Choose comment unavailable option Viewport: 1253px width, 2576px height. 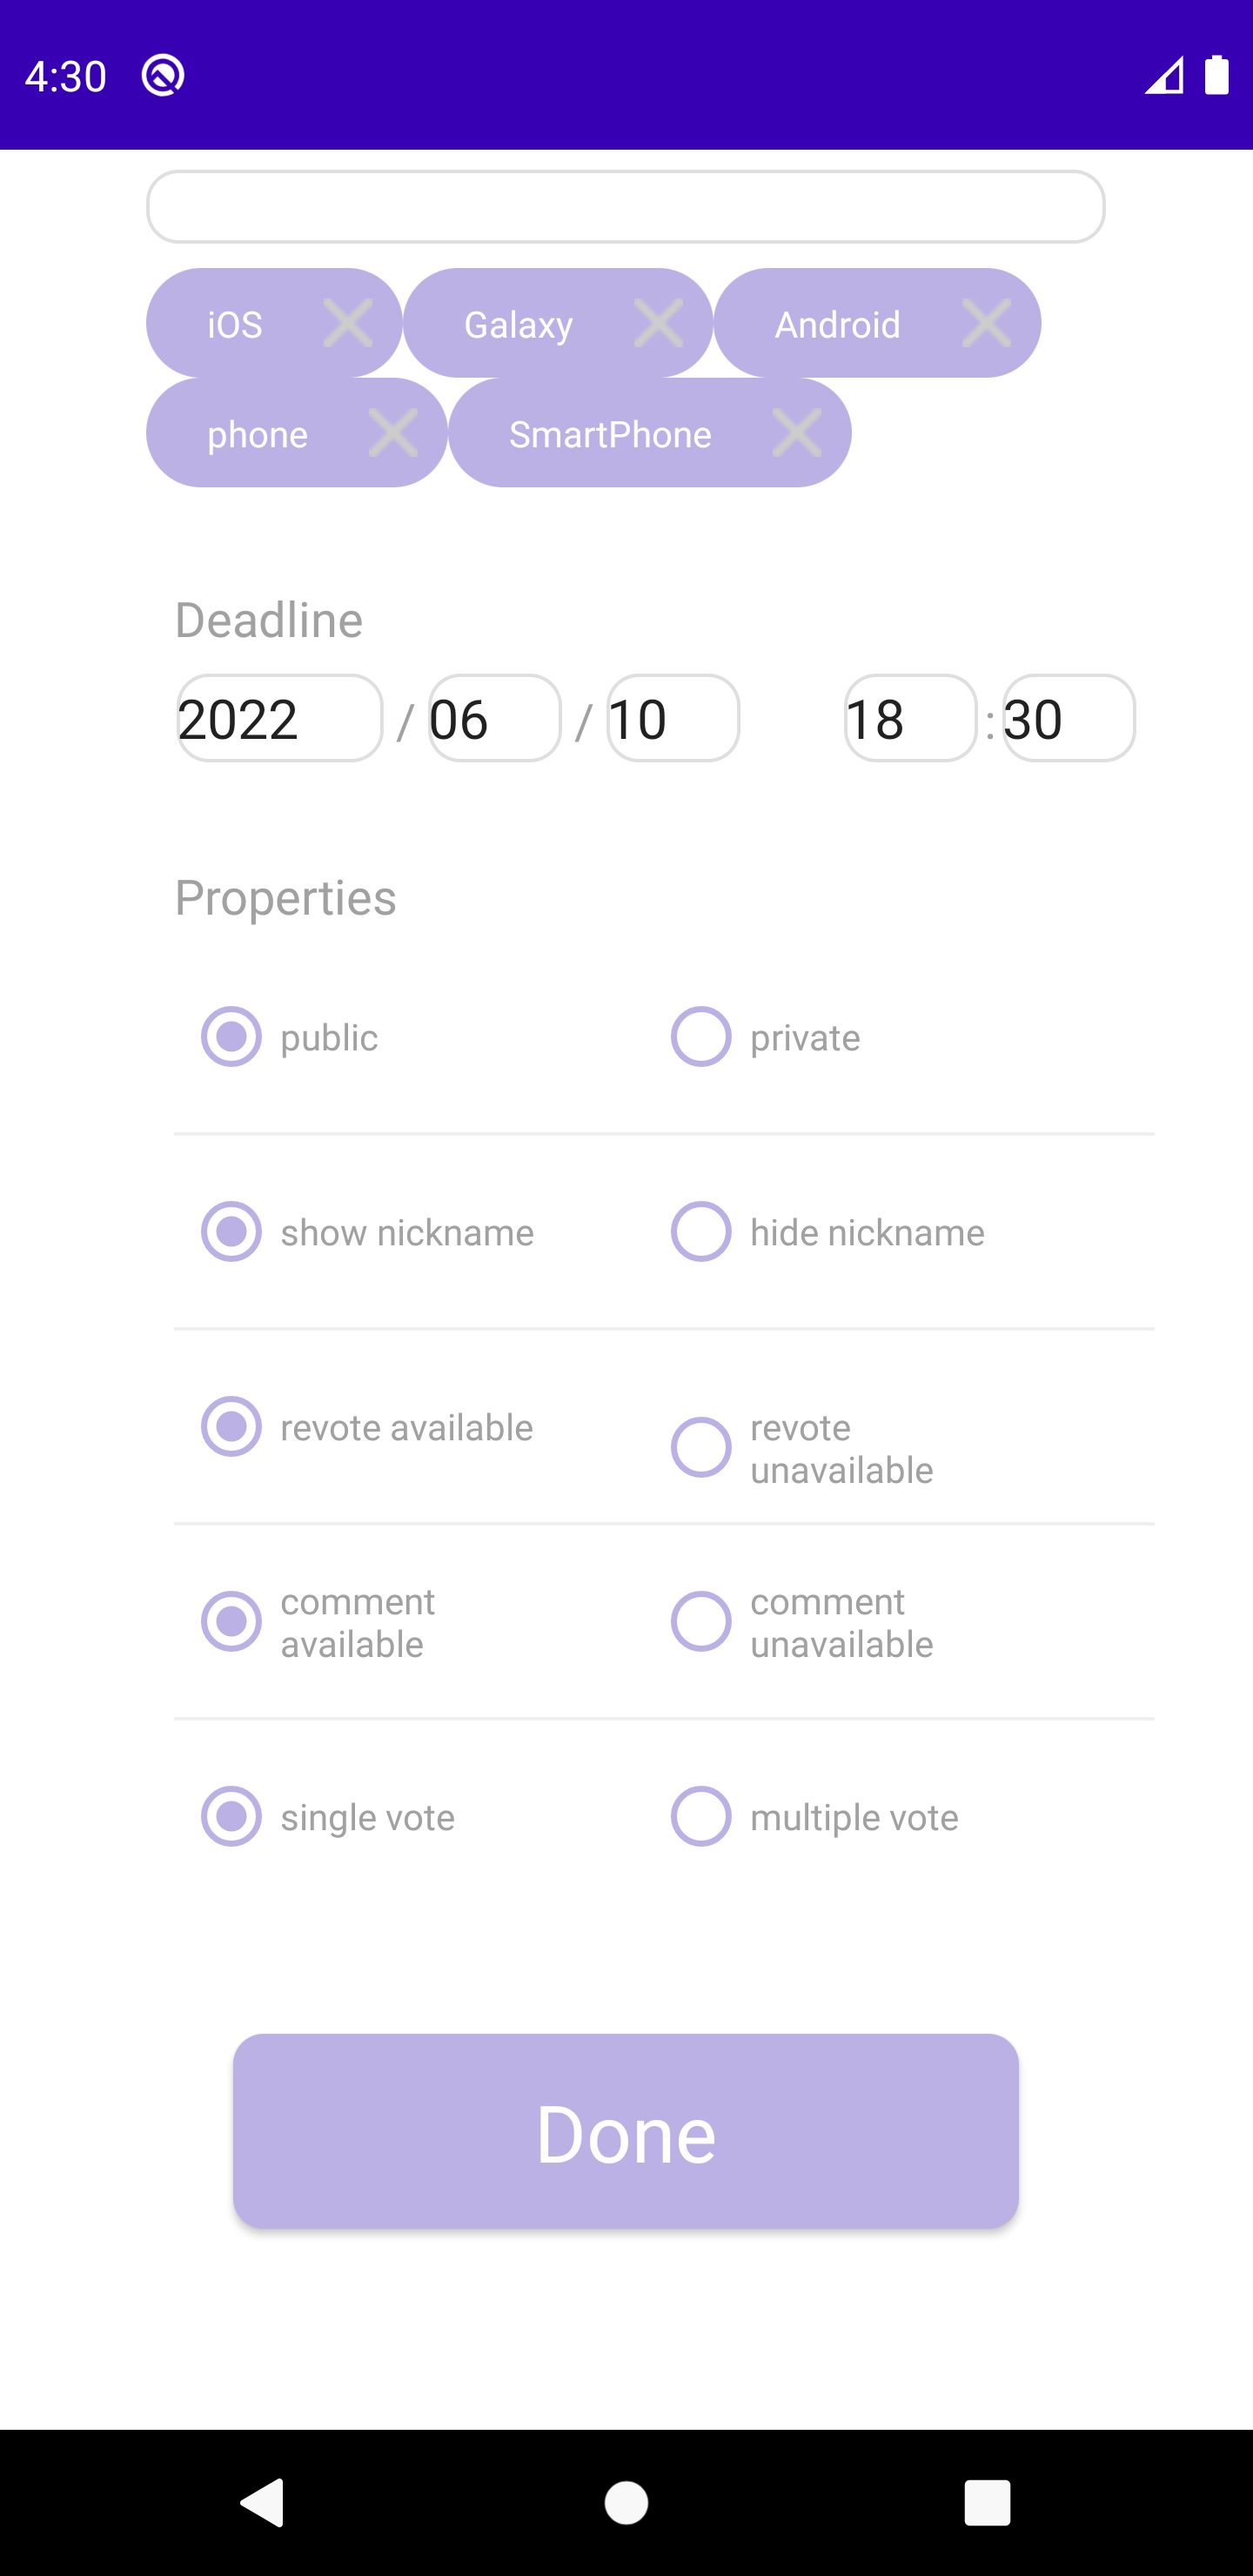pyautogui.click(x=701, y=1621)
